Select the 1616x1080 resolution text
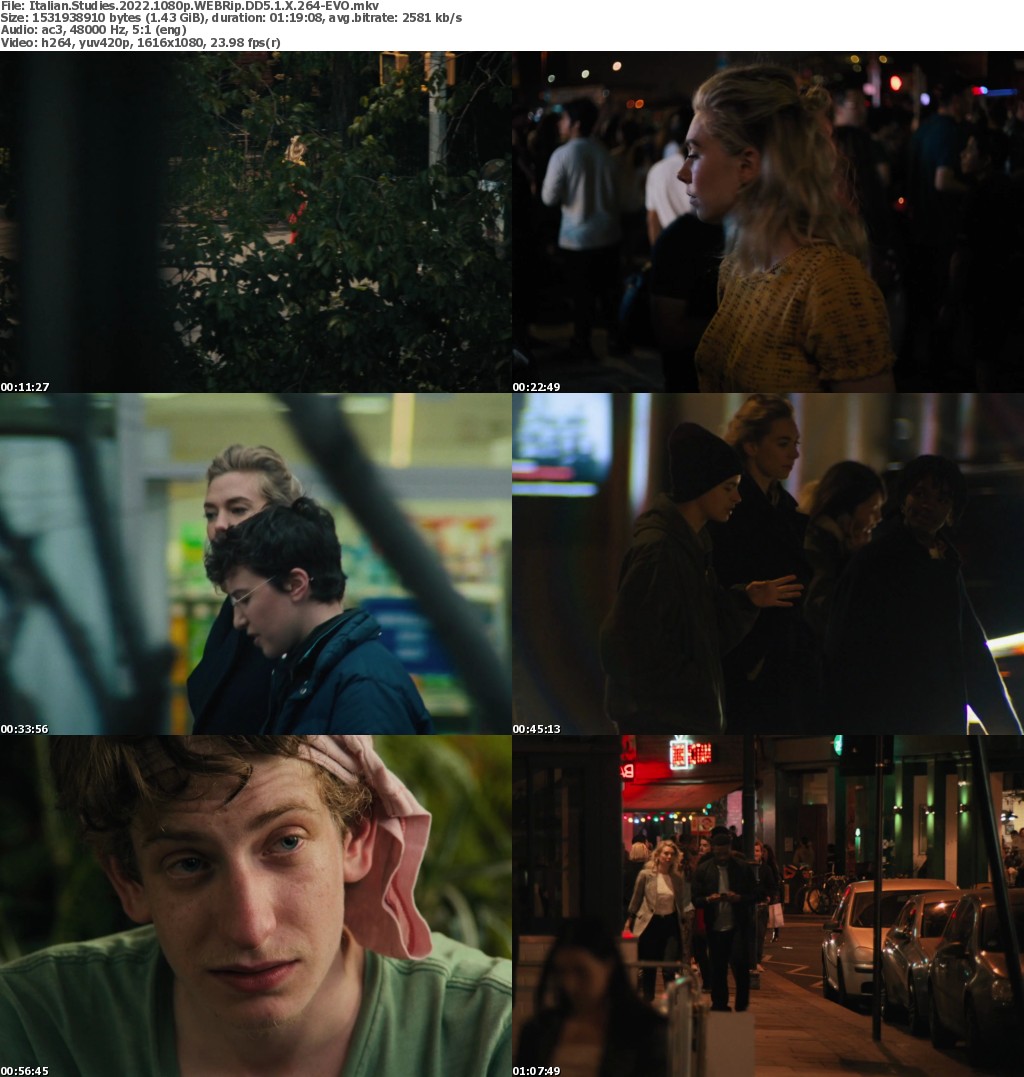Screen dimensions: 1024x1077 click(x=171, y=42)
